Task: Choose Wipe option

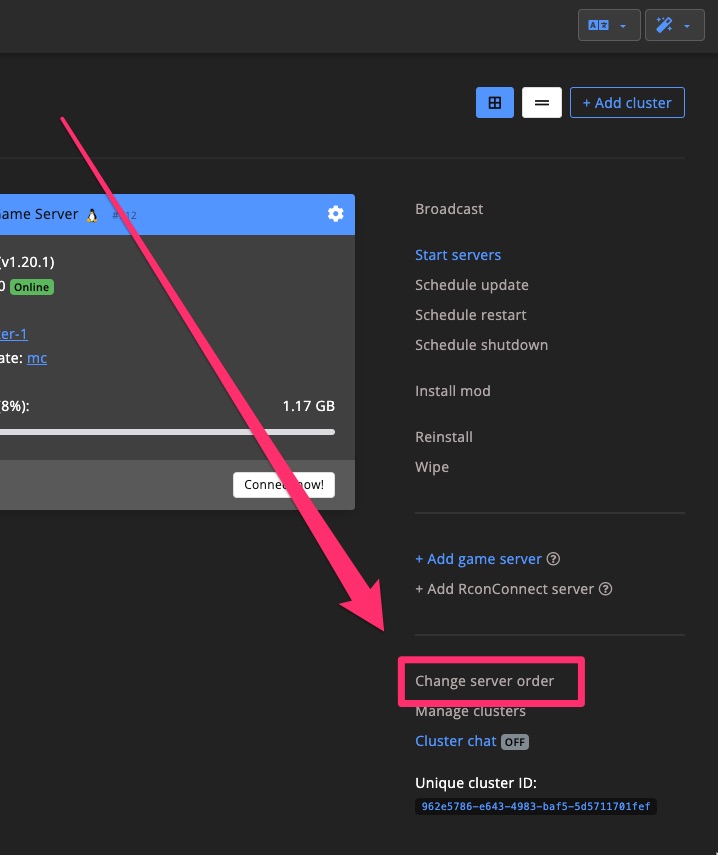Action: point(432,467)
